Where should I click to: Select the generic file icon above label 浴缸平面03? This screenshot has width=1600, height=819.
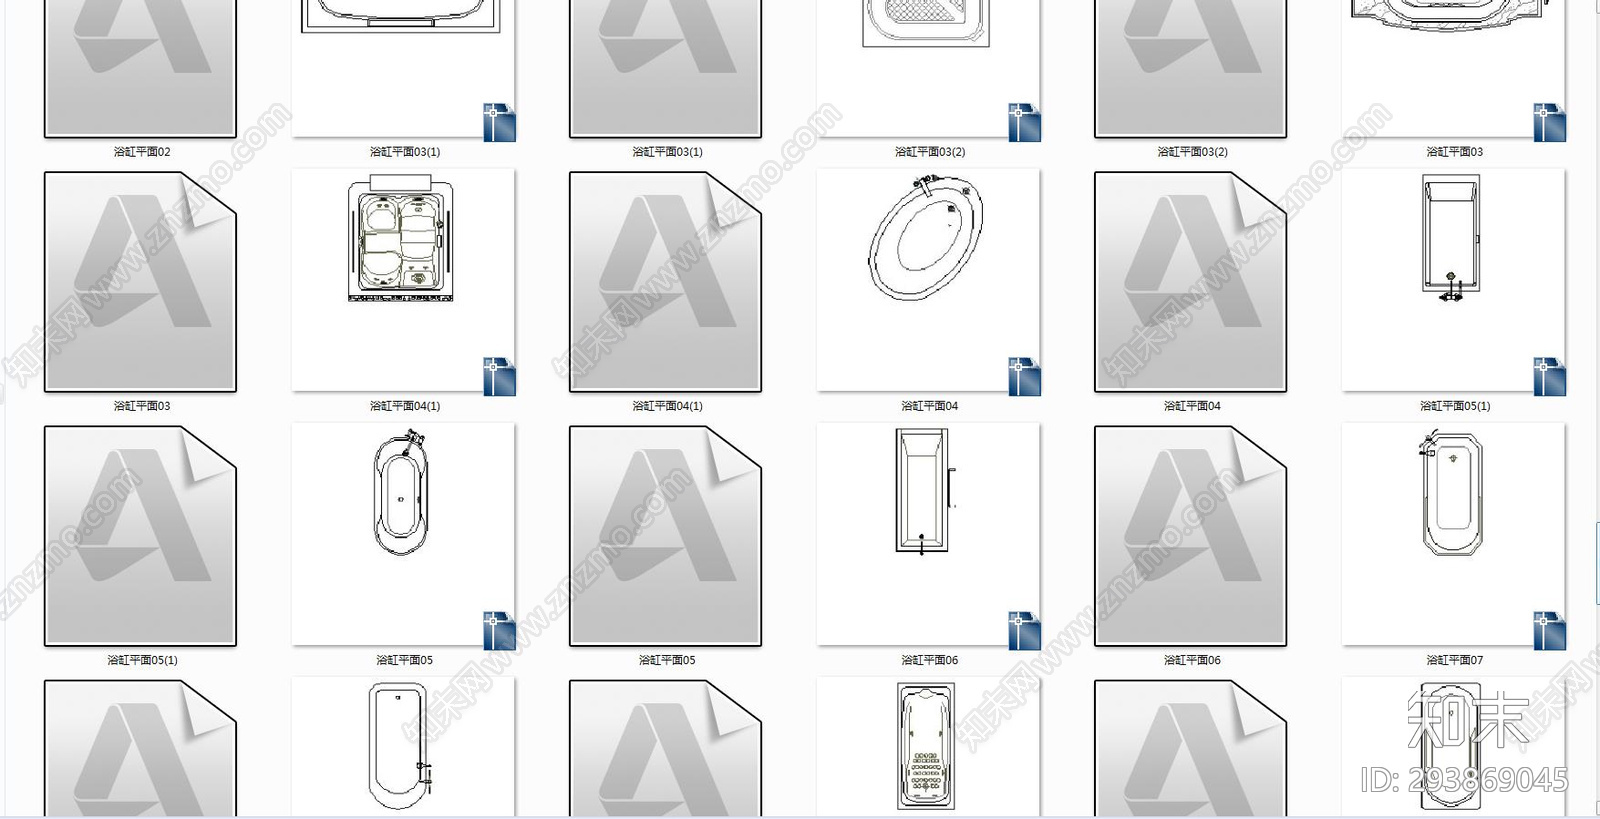(x=140, y=282)
